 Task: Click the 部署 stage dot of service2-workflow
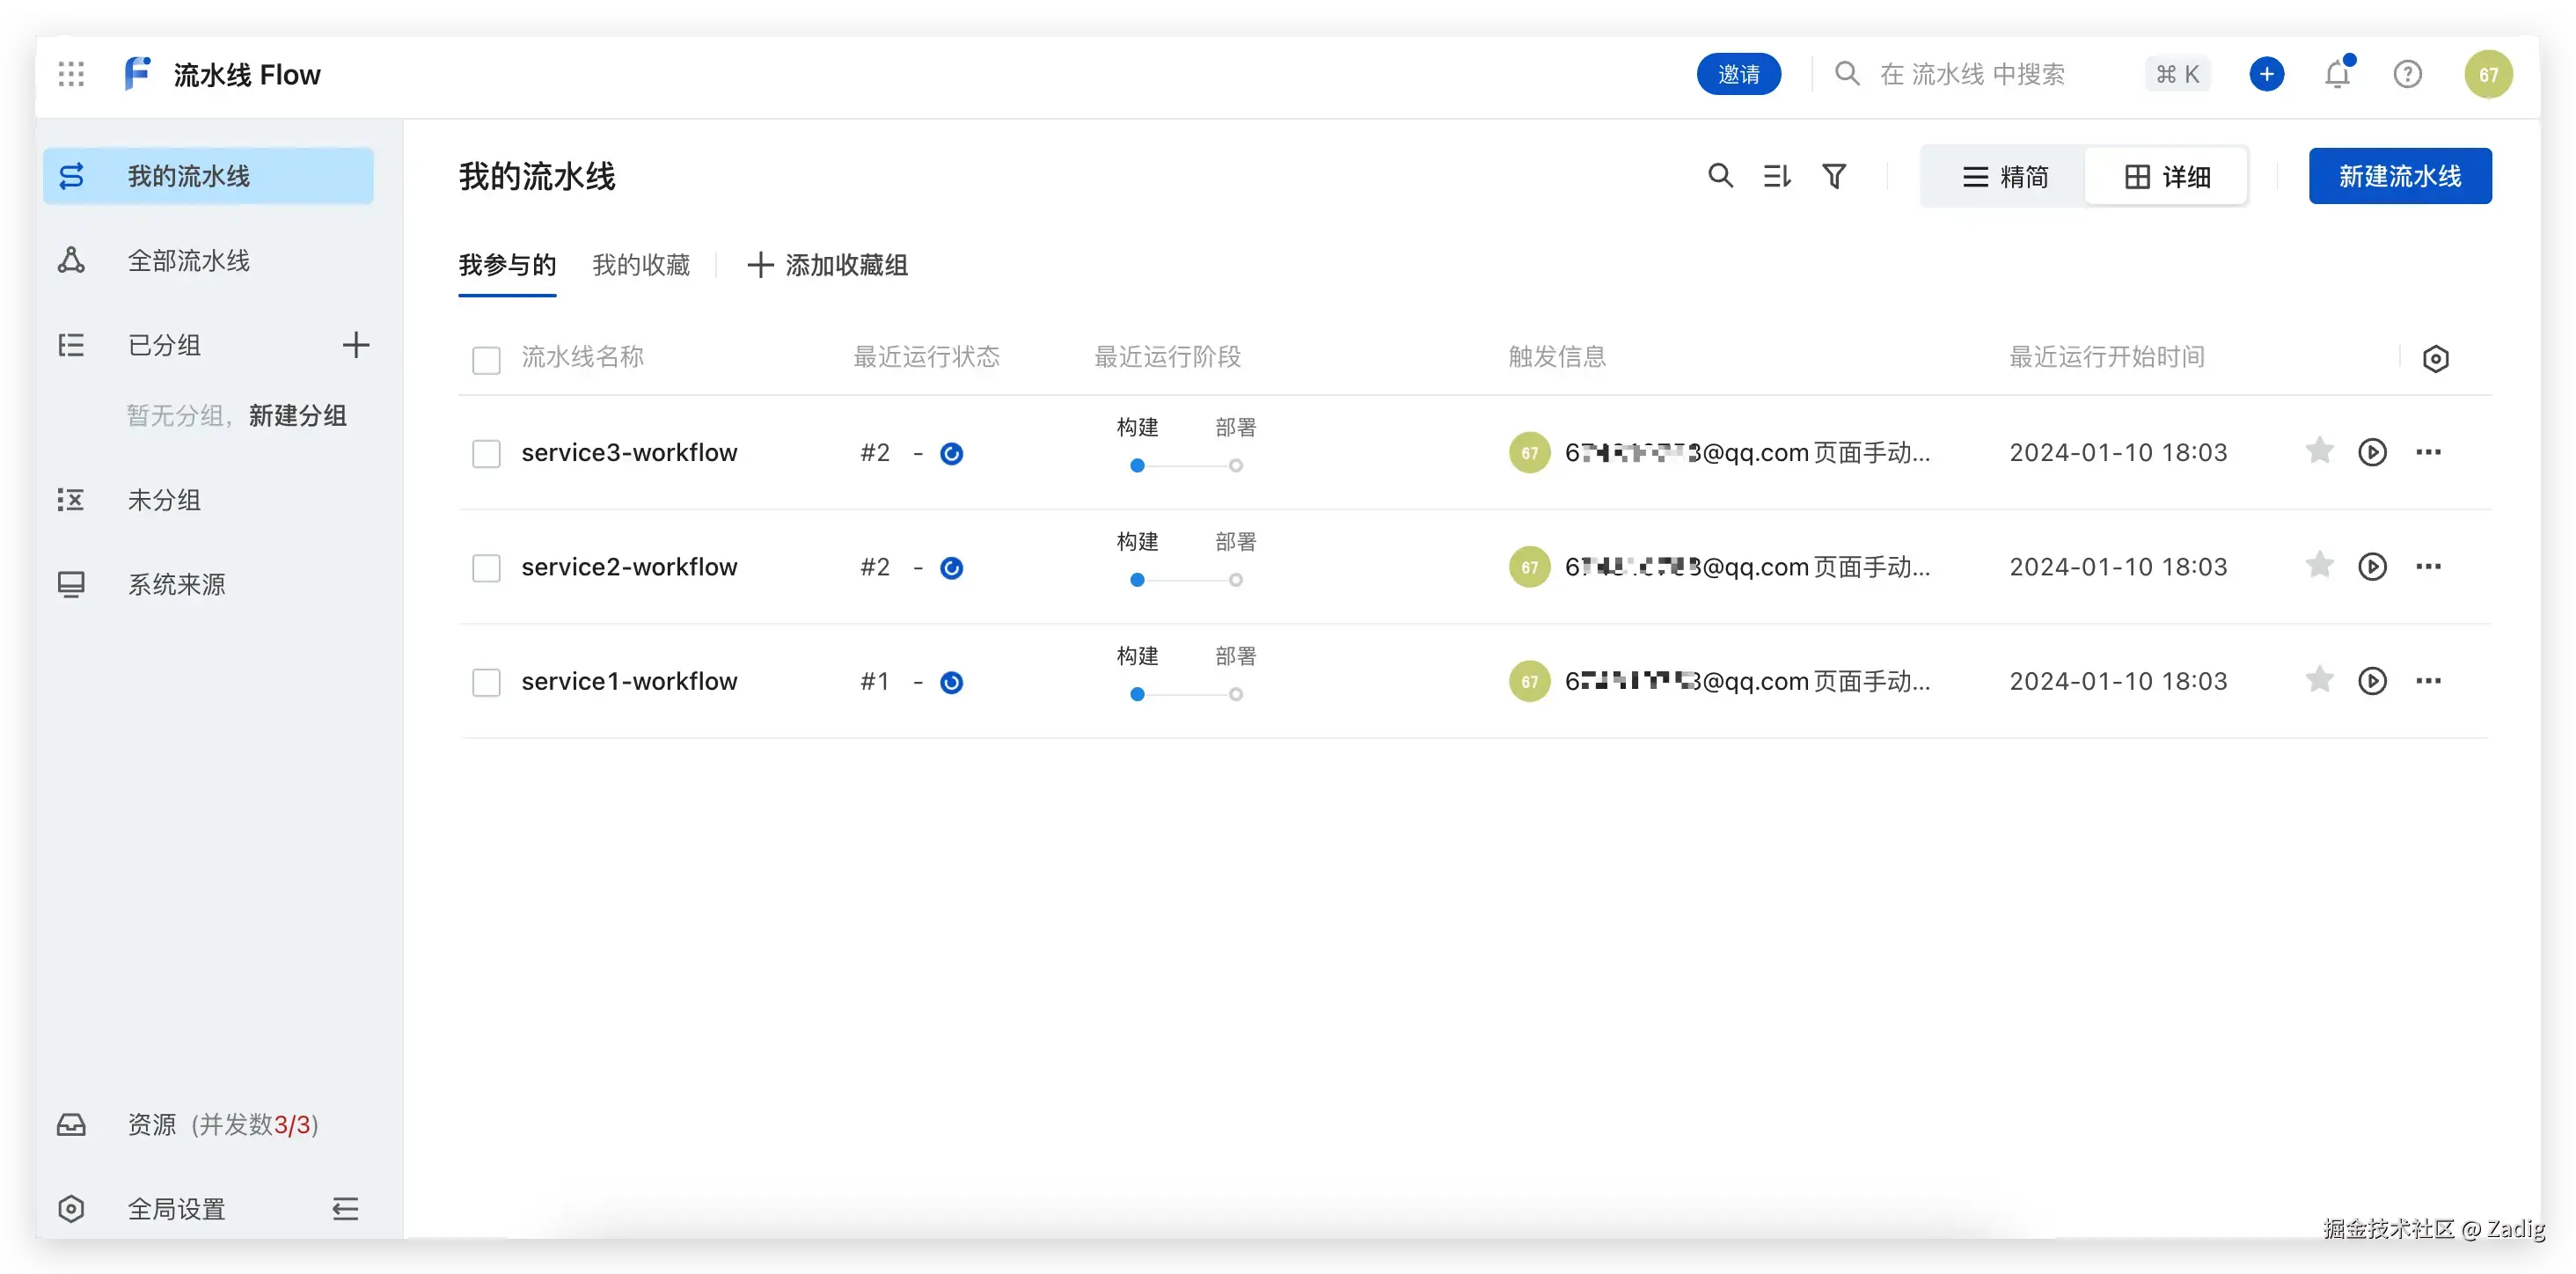click(1236, 580)
